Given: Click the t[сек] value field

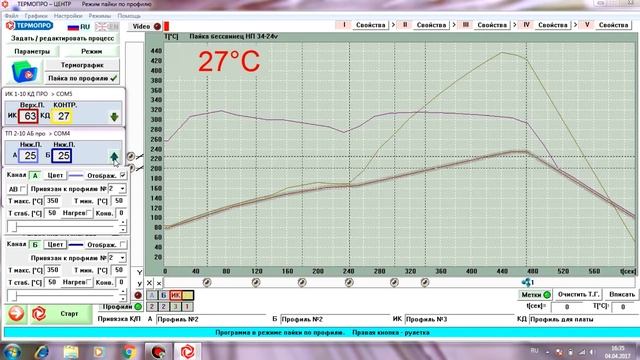Looking at the screenshot, I should 567,307.
